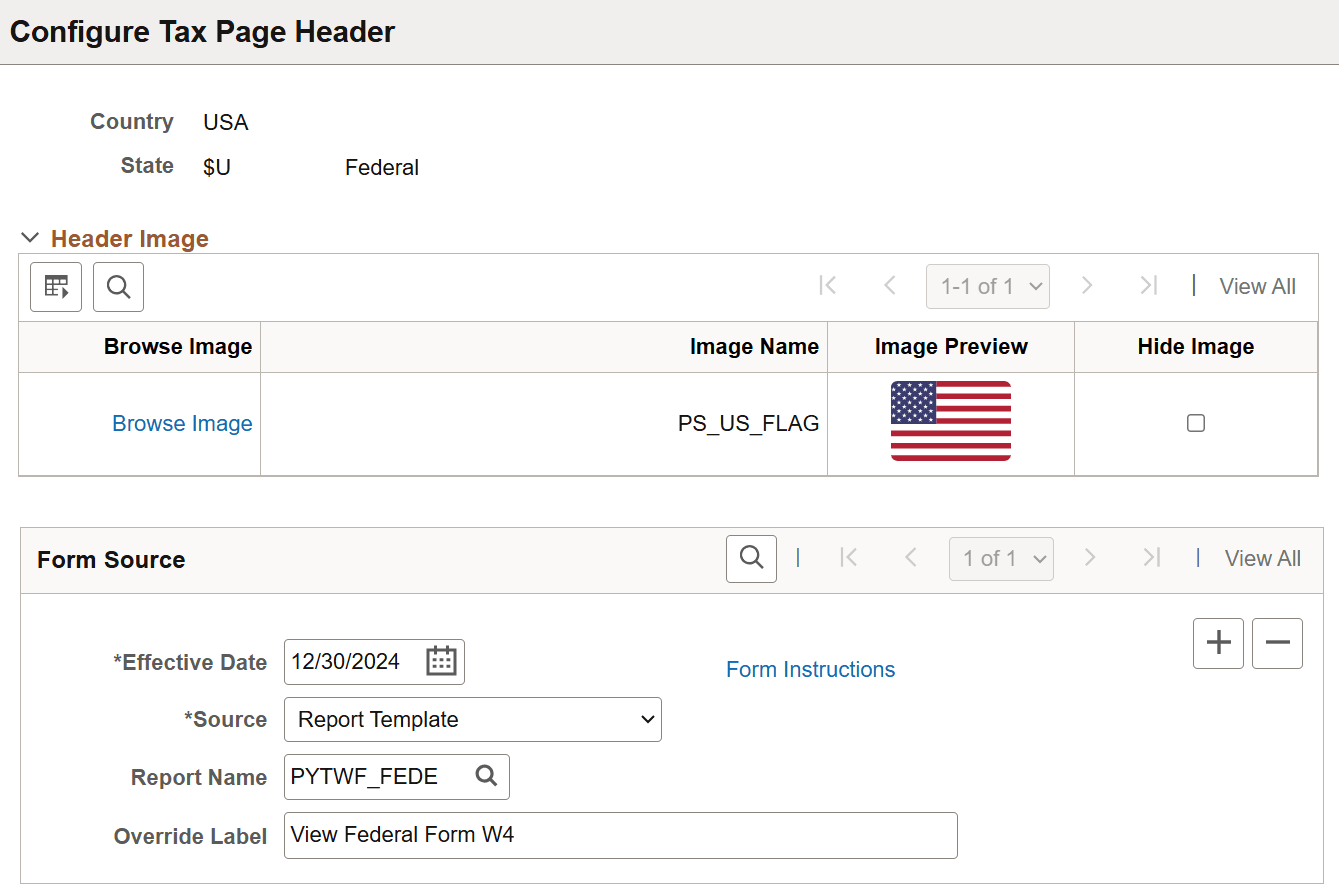
Task: Click inside the Override Label field
Action: coord(620,835)
